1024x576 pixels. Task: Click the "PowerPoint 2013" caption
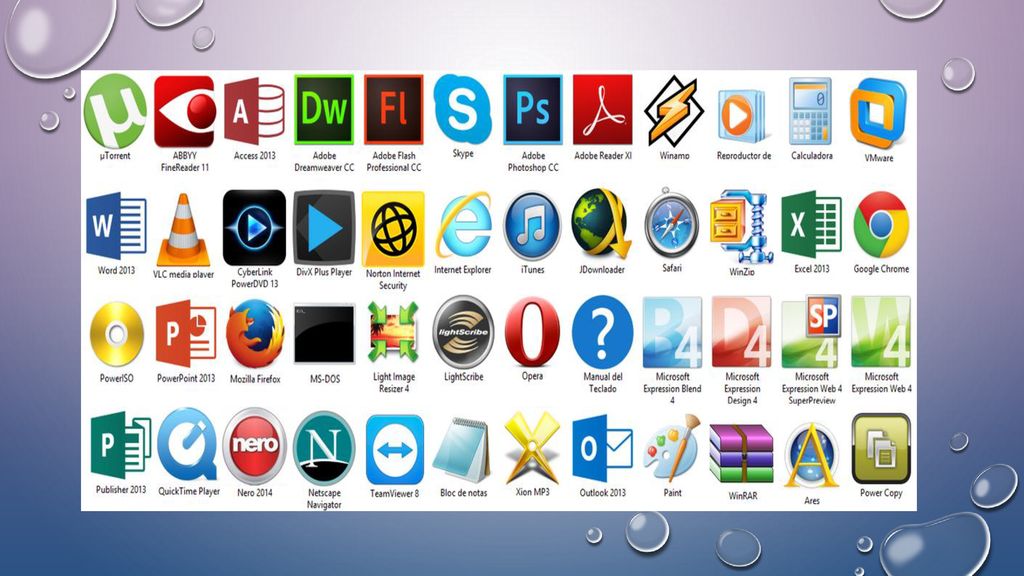185,378
